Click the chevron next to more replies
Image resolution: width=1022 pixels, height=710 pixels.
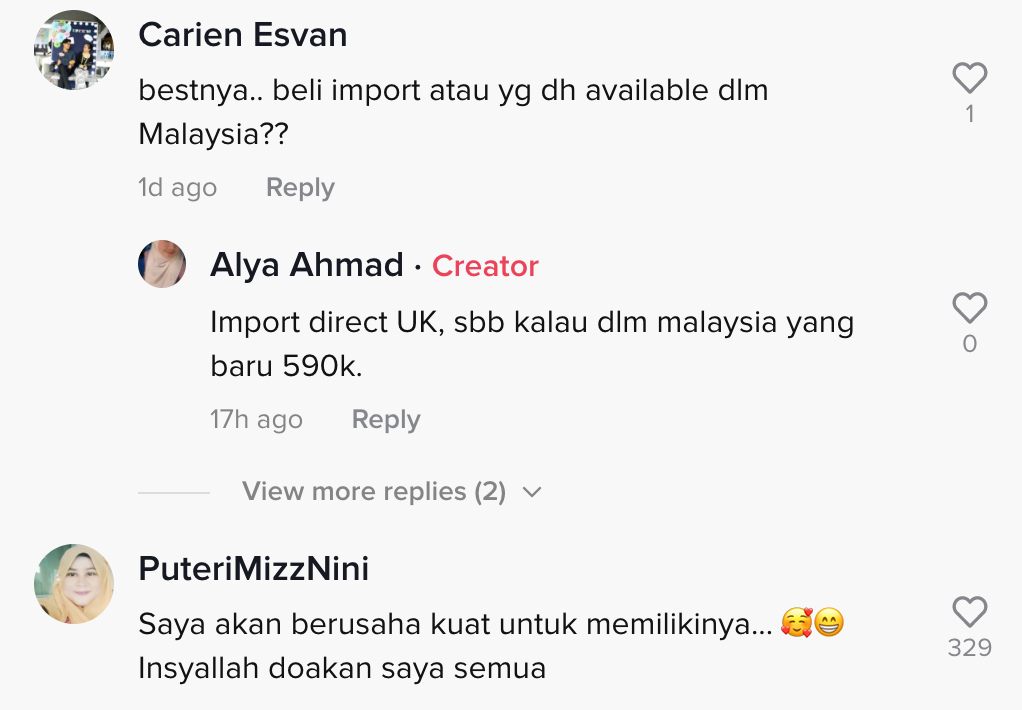(533, 492)
